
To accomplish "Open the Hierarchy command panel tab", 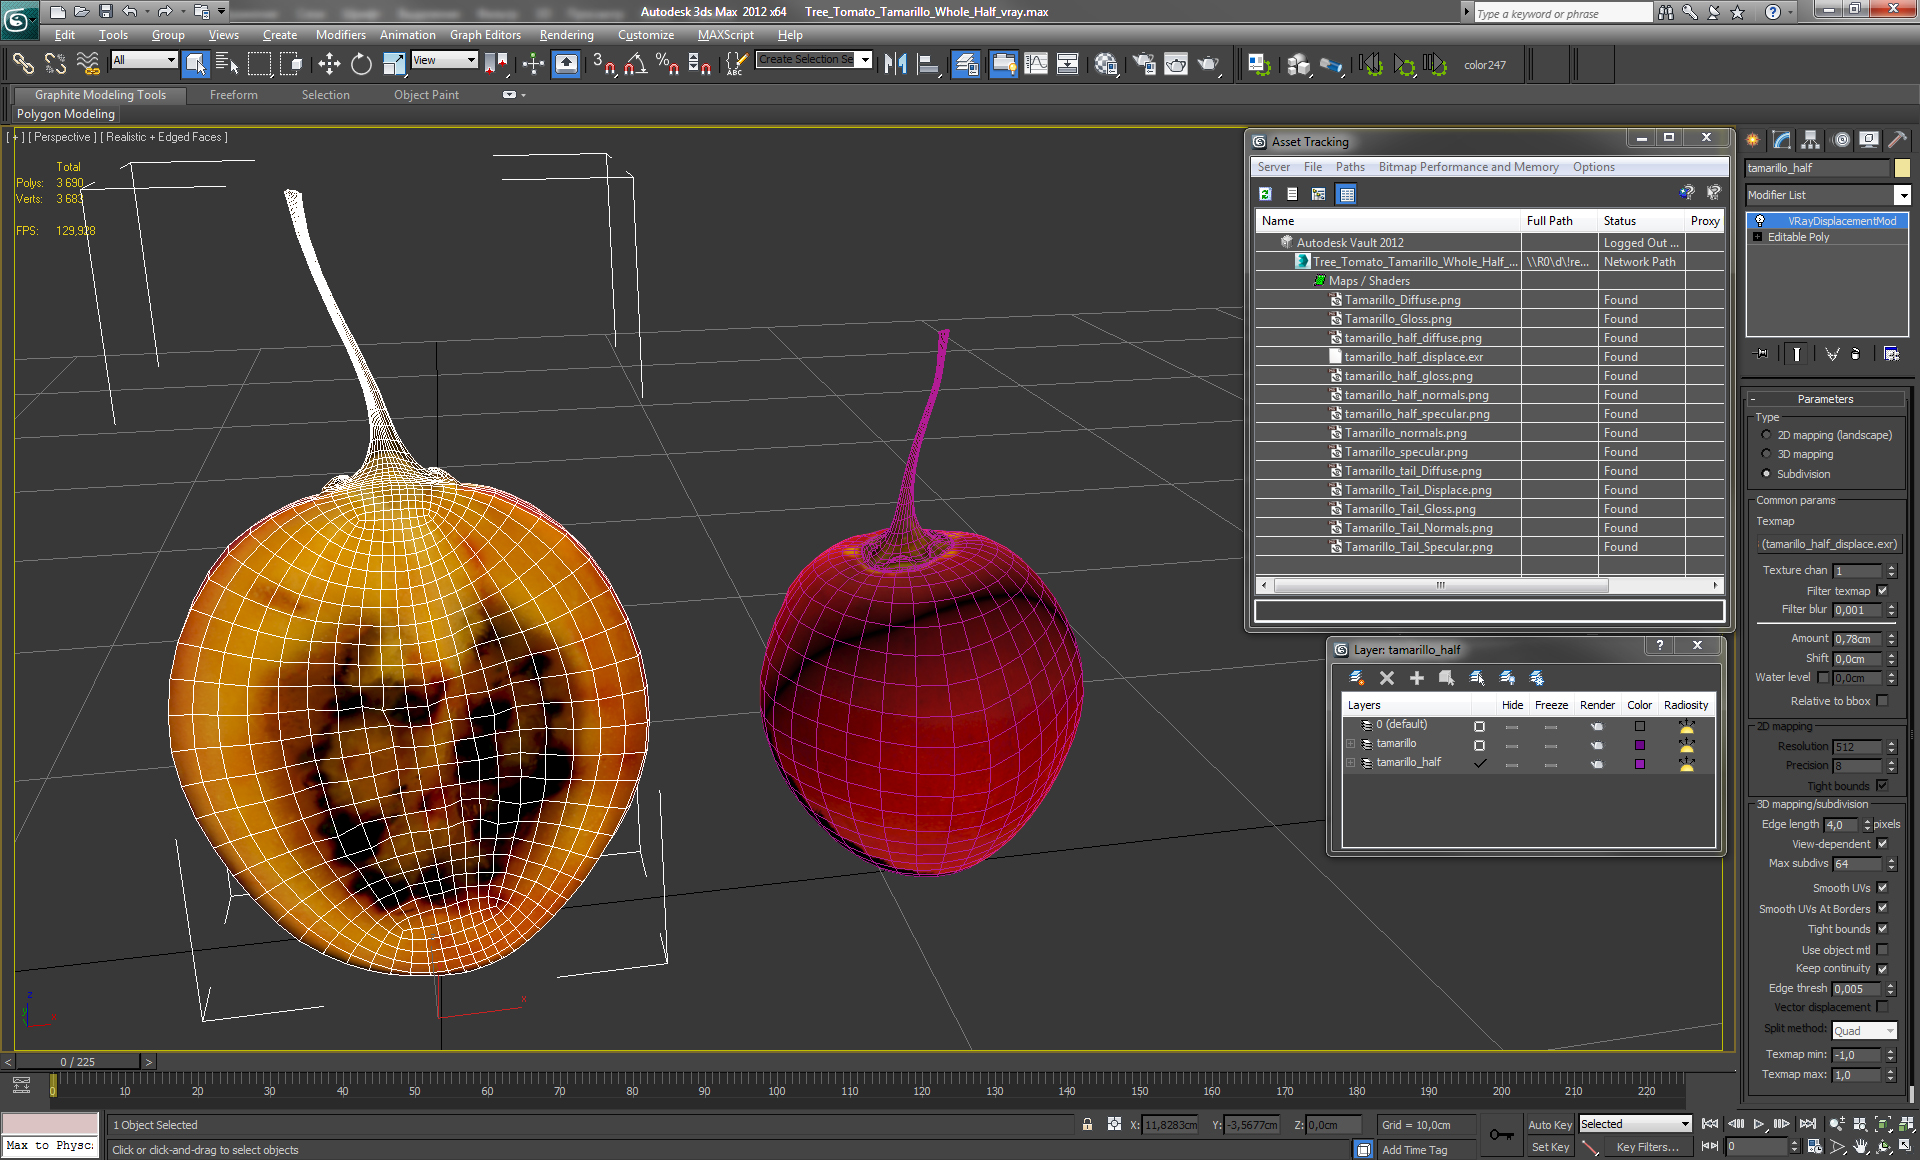I will [x=1811, y=140].
